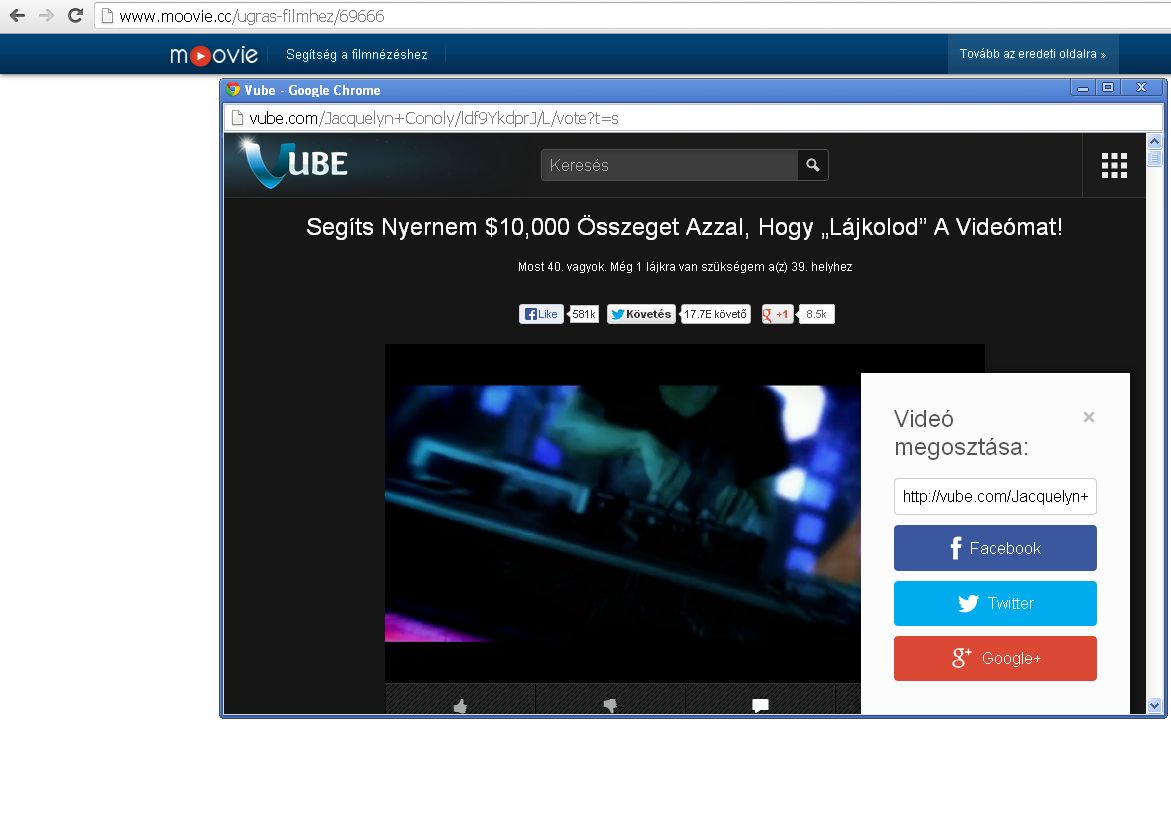Click the Facebook Like button
1171x829 pixels.
pos(541,314)
